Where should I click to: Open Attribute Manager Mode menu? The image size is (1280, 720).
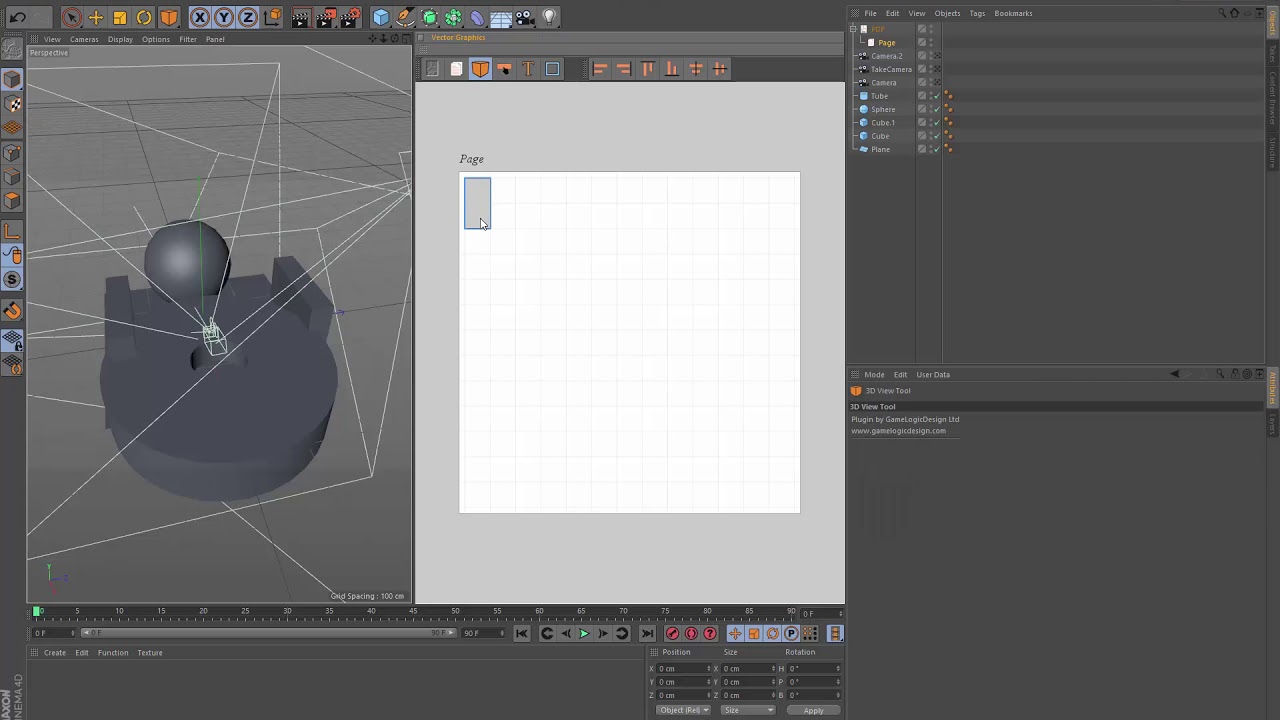click(874, 374)
